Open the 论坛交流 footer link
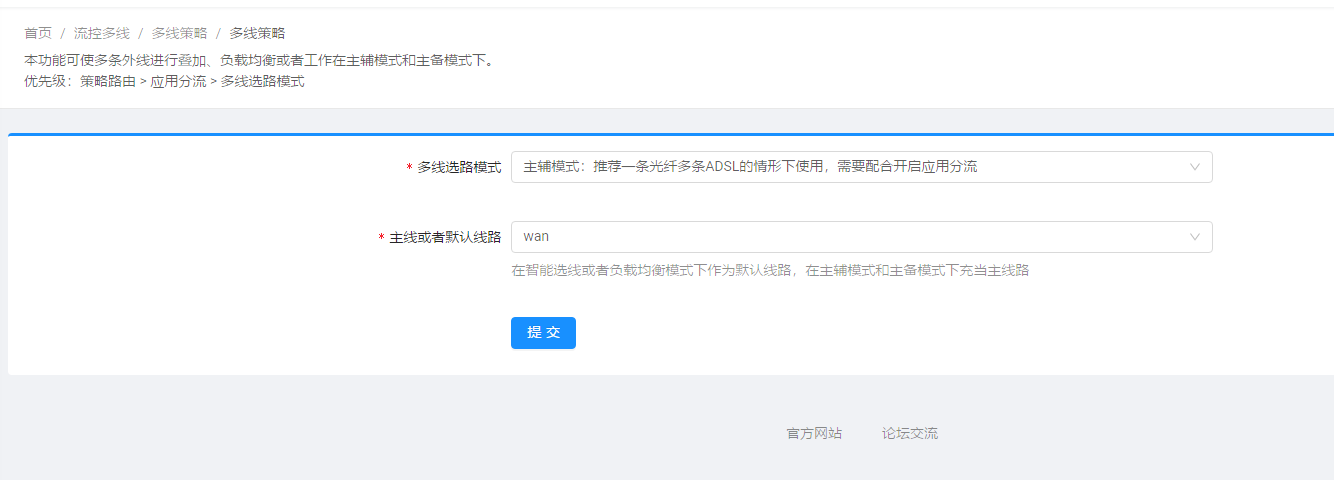 tap(910, 433)
